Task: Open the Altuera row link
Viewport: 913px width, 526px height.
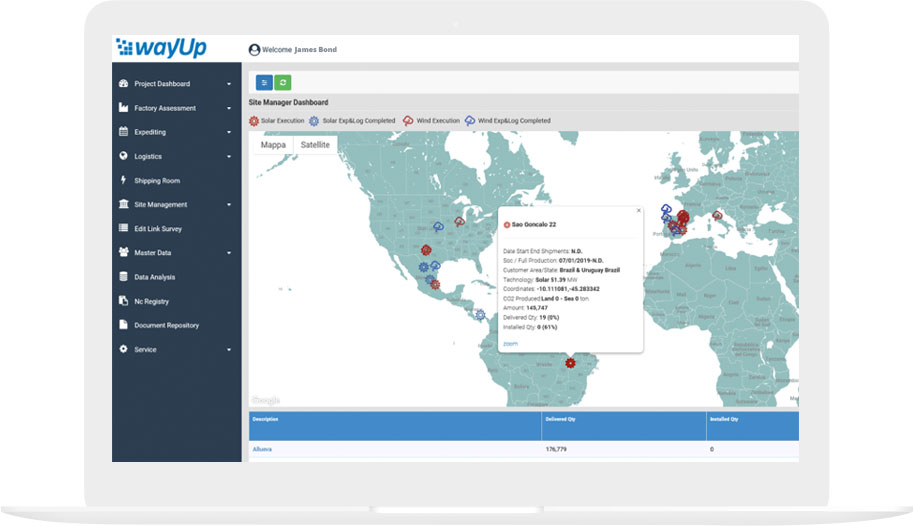Action: point(262,449)
